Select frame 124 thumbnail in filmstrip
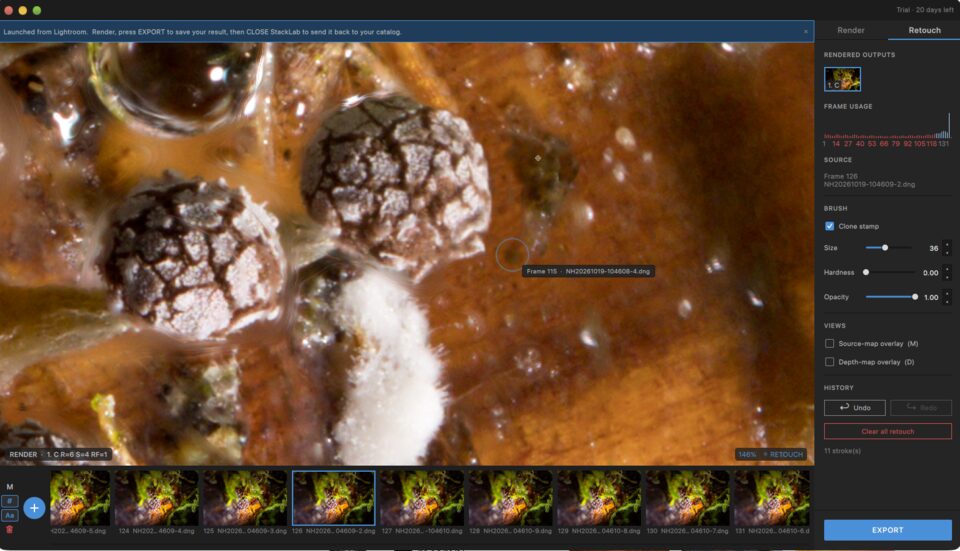The image size is (960, 551). click(x=157, y=498)
